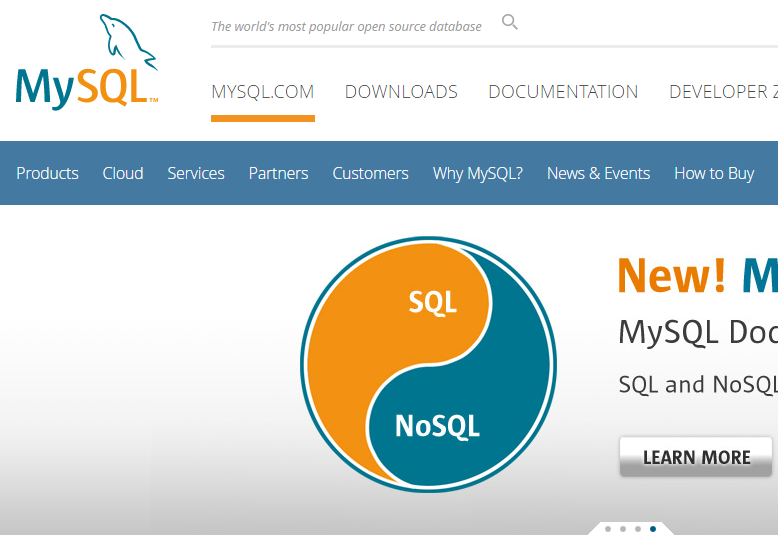Click the SQL NoSQL yin-yang graphic

tap(428, 365)
